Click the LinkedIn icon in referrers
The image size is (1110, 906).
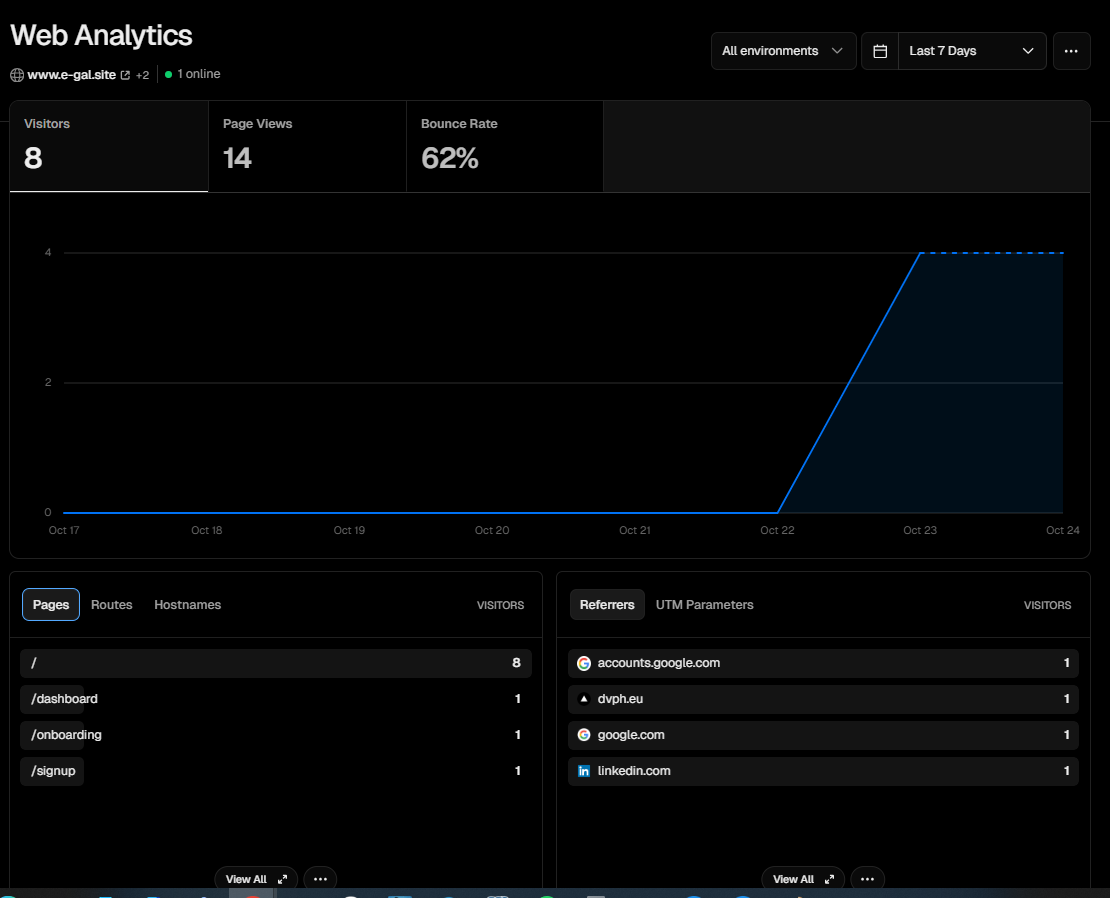(584, 771)
